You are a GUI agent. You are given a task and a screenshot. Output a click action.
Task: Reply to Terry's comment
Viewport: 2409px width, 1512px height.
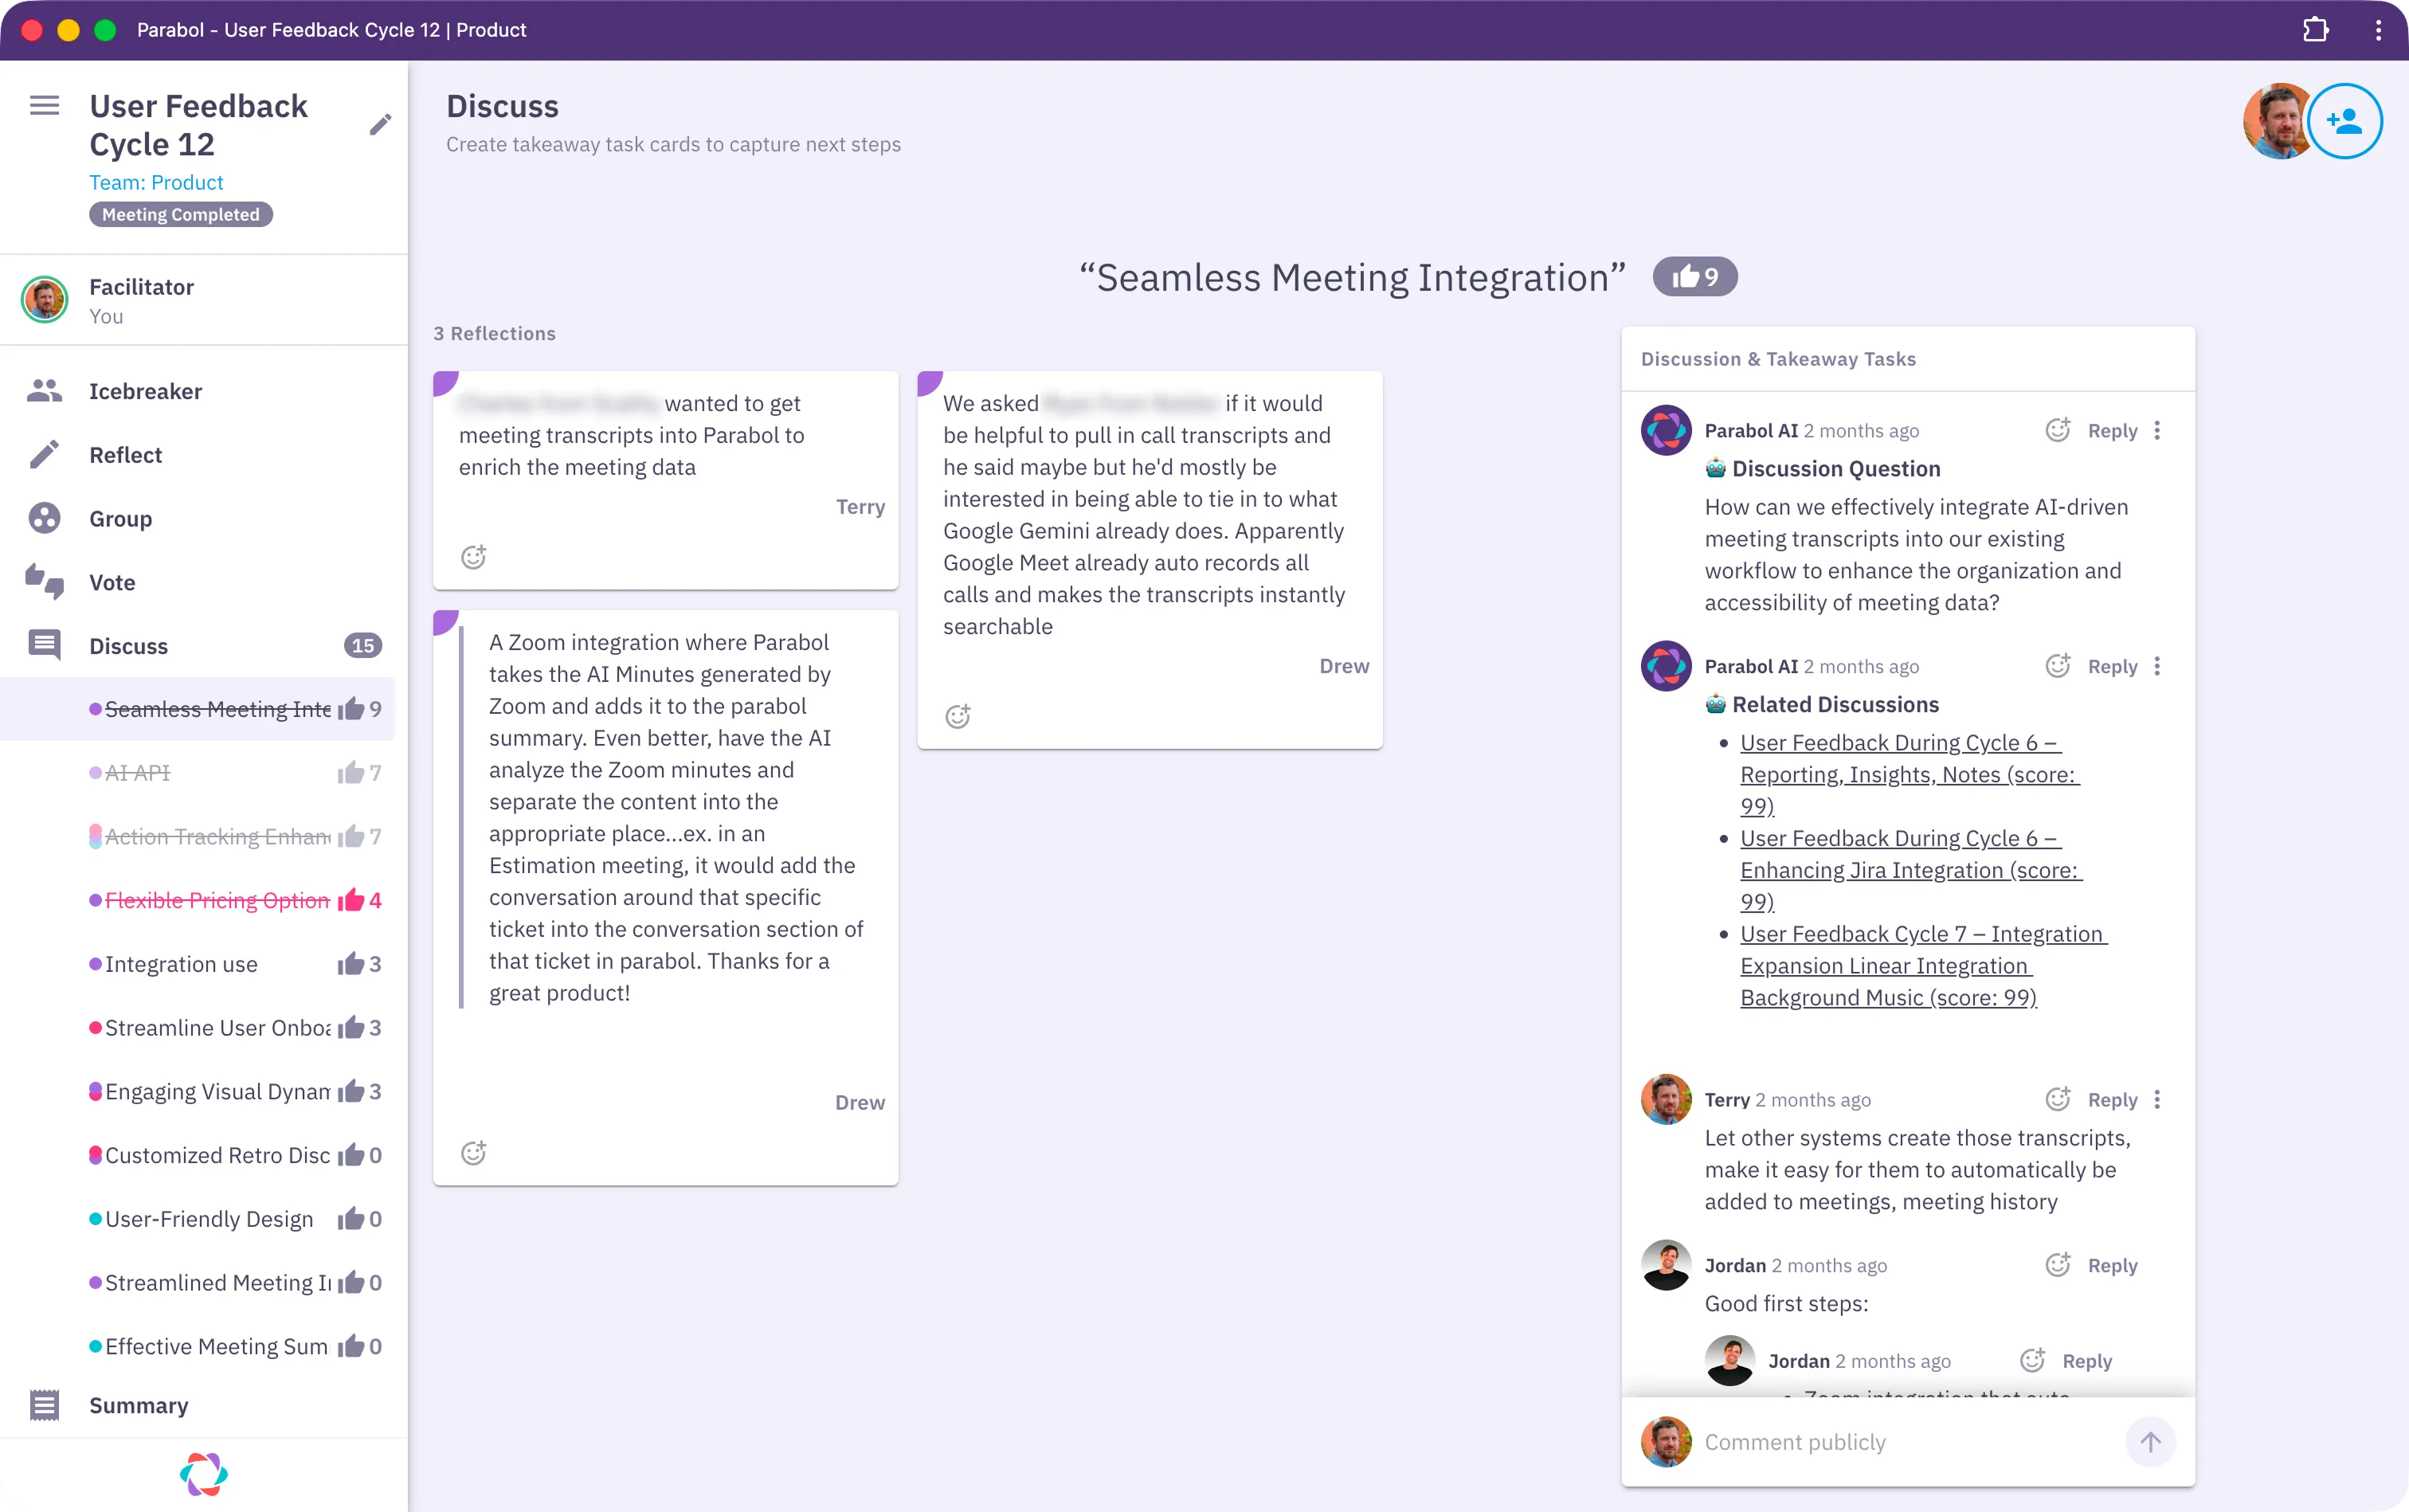2112,1100
